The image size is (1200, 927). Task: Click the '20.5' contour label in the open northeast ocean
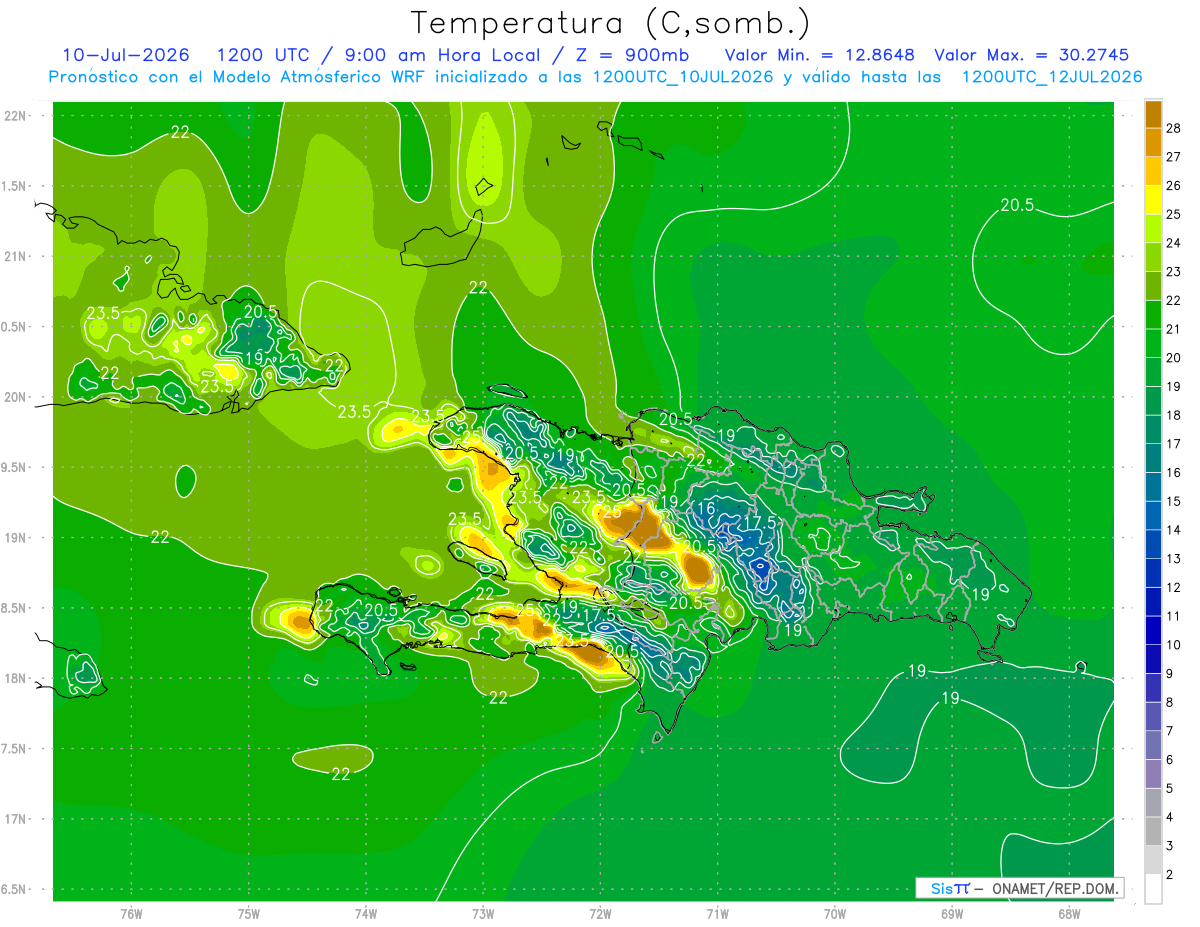coord(1017,206)
